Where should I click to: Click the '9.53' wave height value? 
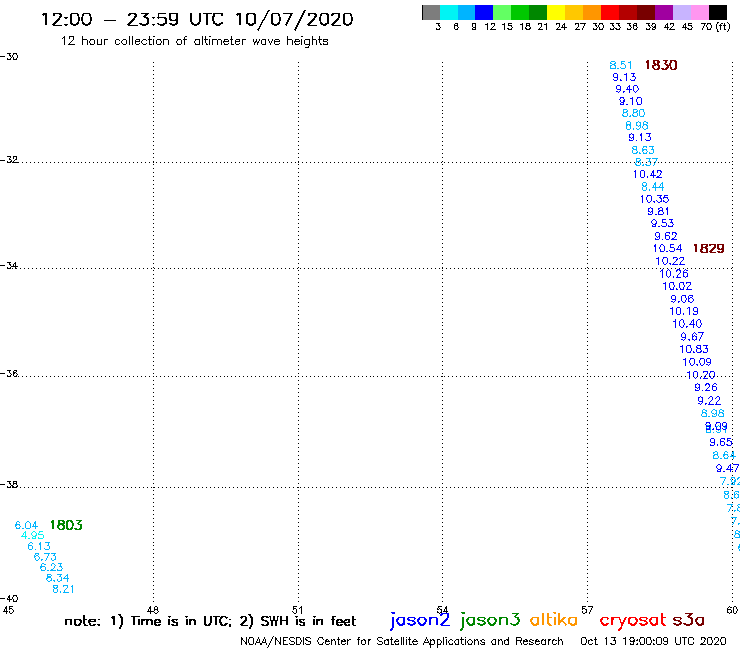coord(662,223)
